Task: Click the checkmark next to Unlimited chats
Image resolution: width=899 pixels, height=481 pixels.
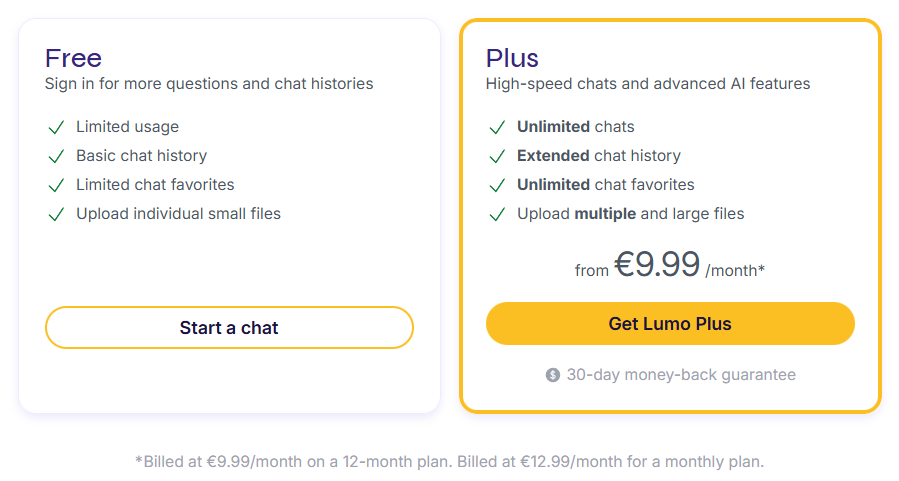Action: click(497, 127)
